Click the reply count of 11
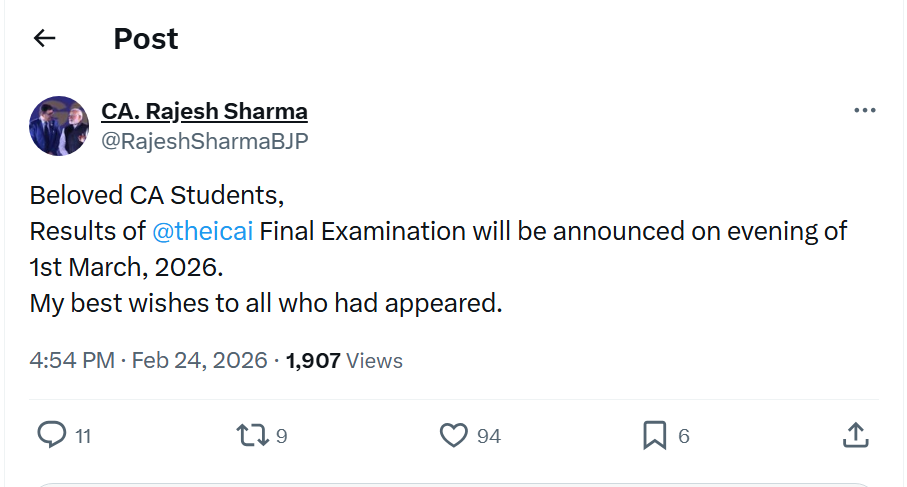 (83, 436)
